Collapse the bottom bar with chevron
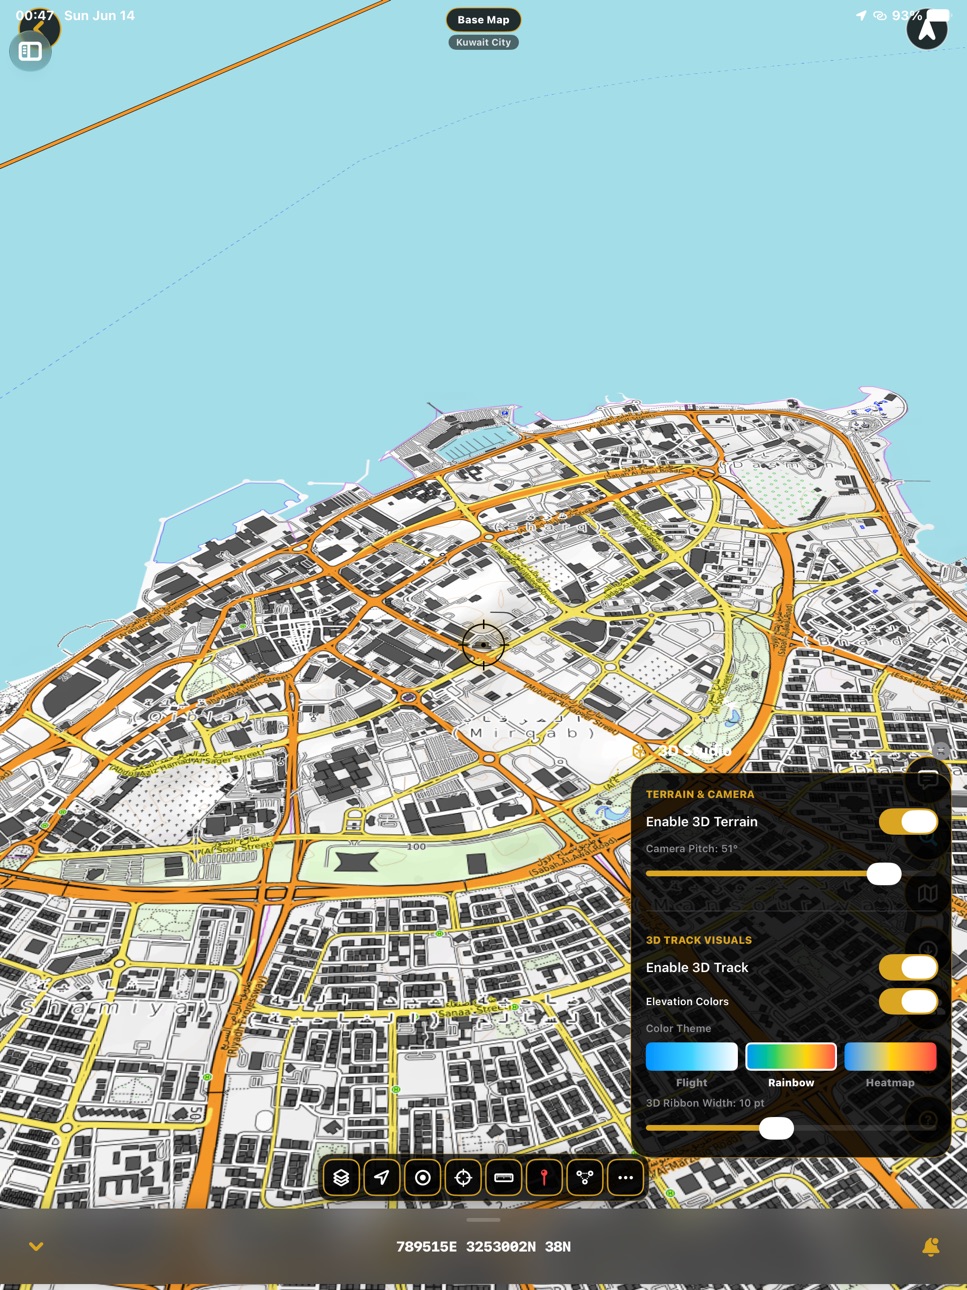Image resolution: width=967 pixels, height=1290 pixels. coord(36,1247)
